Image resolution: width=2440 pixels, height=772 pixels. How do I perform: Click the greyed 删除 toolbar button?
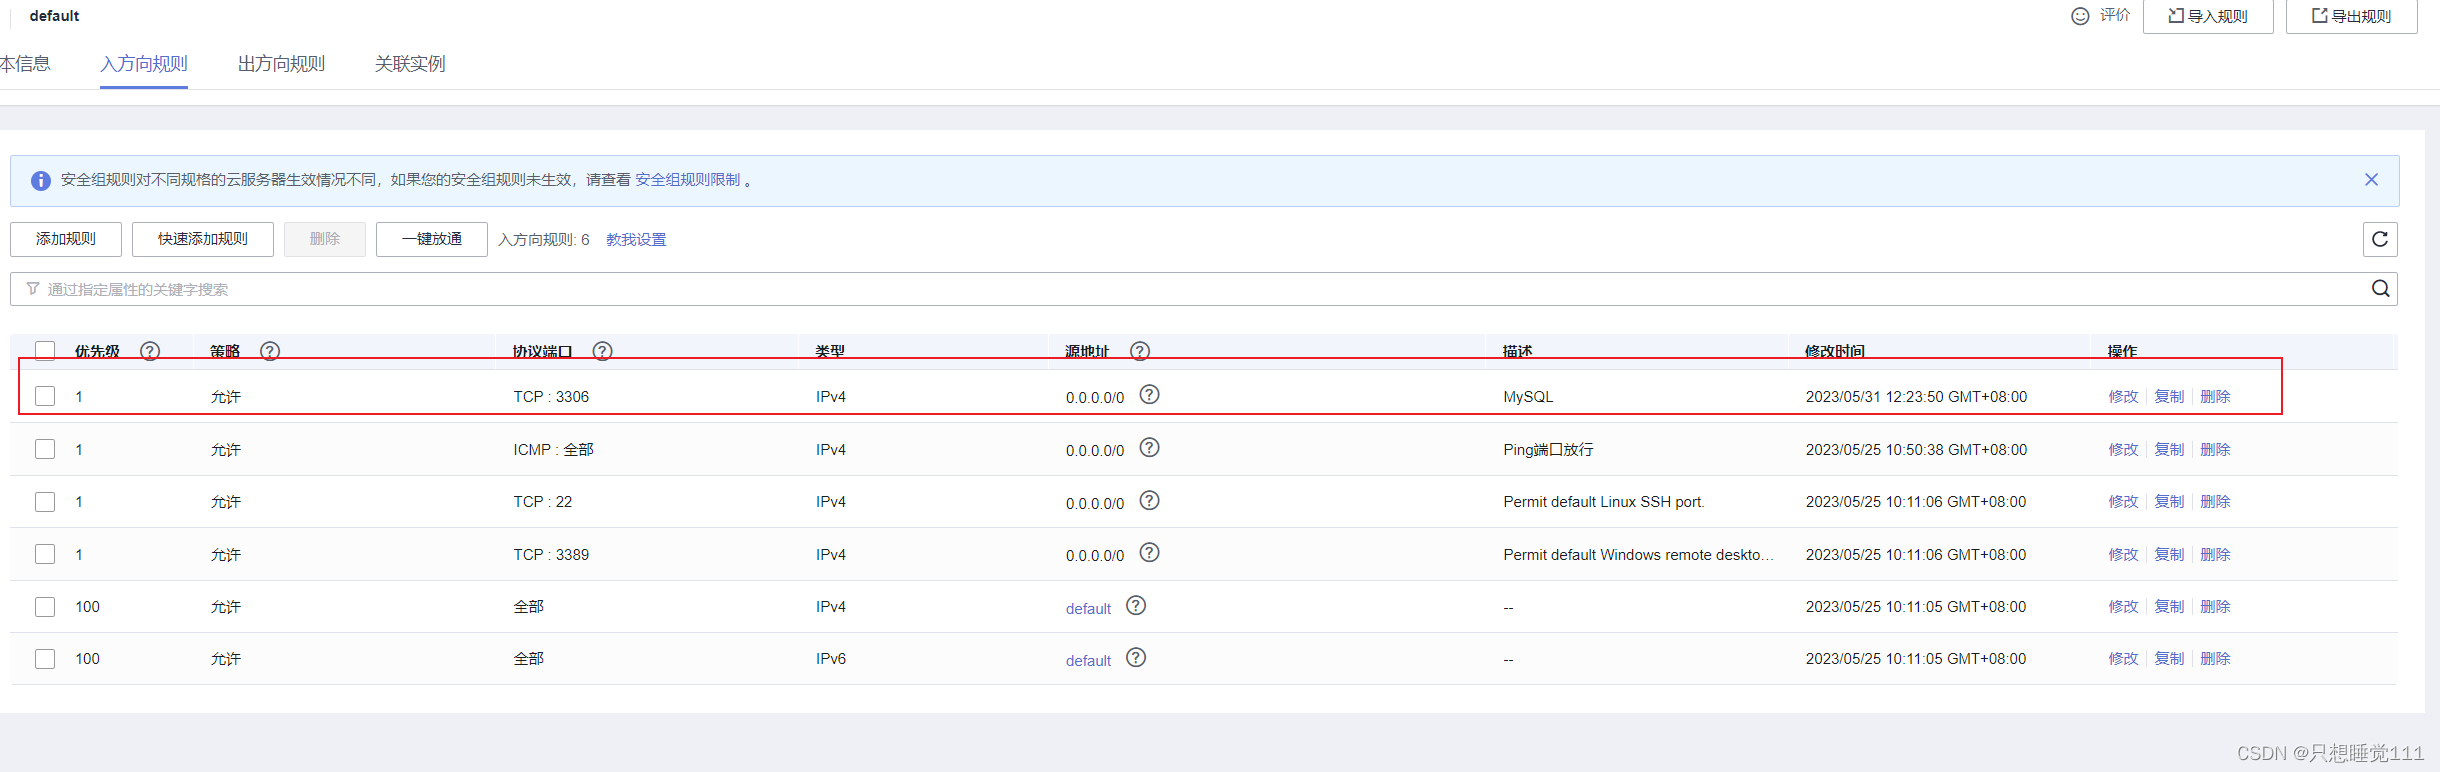(325, 239)
